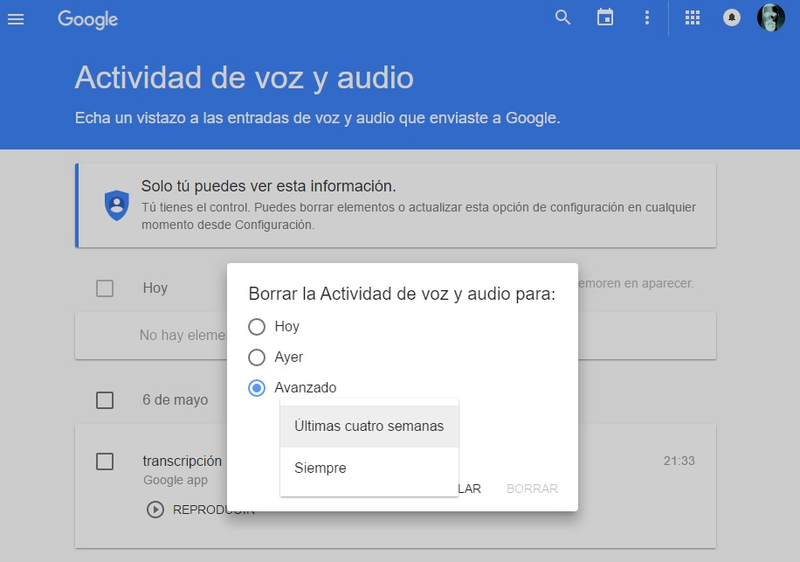Click the No hay elementos message
This screenshot has width=800, height=562.
coord(182,335)
